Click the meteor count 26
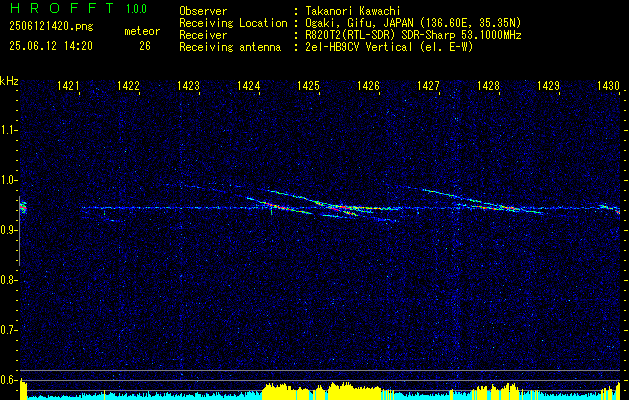This screenshot has height=400, width=629. tap(145, 46)
